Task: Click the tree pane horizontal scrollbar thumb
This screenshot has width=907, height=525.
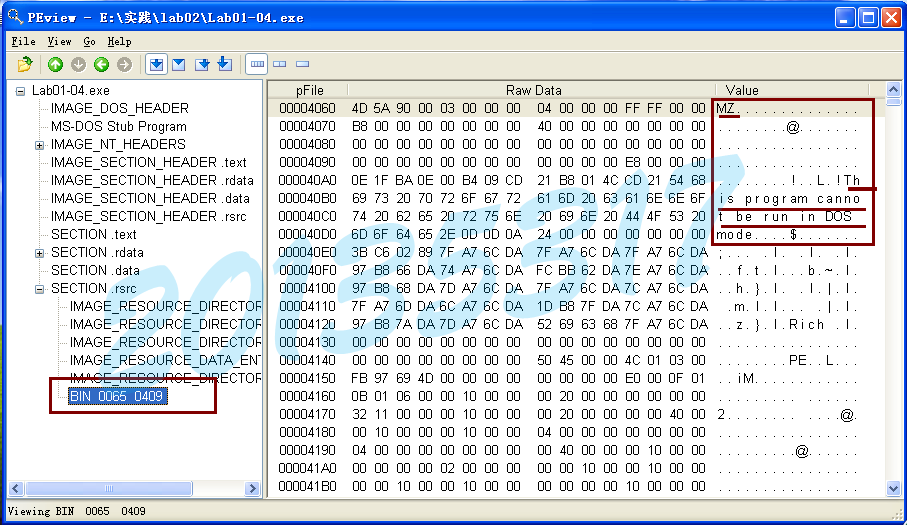Action: click(x=109, y=489)
